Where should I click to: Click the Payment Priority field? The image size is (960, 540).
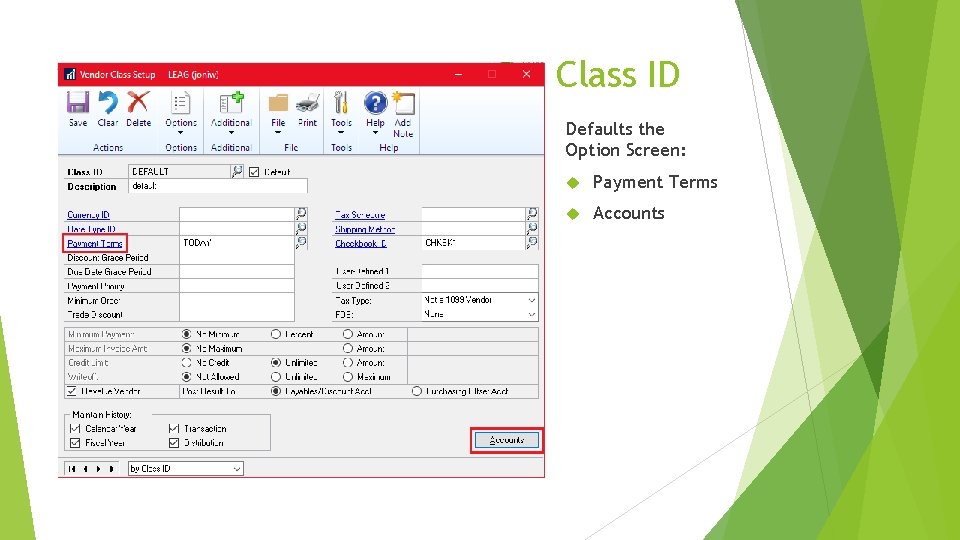[237, 286]
